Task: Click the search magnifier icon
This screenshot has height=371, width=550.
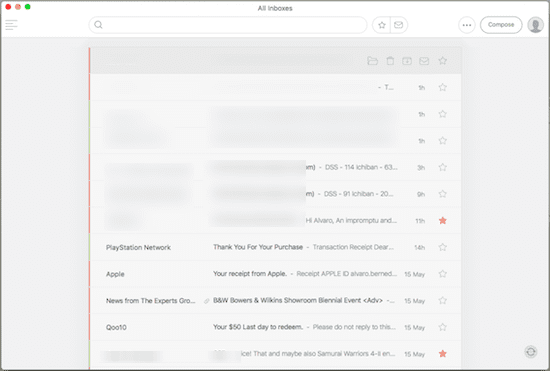Action: [99, 25]
